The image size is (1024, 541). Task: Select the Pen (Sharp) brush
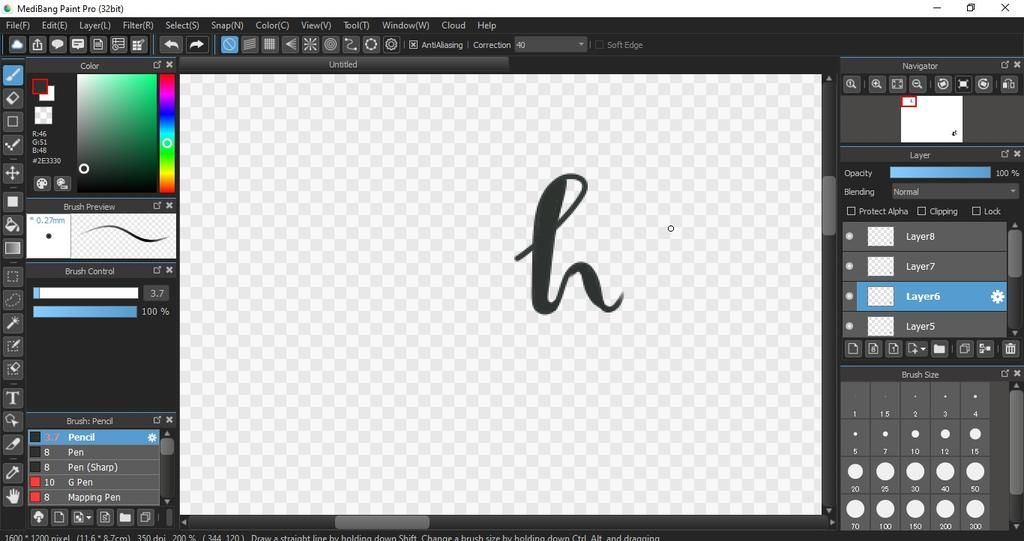click(93, 467)
